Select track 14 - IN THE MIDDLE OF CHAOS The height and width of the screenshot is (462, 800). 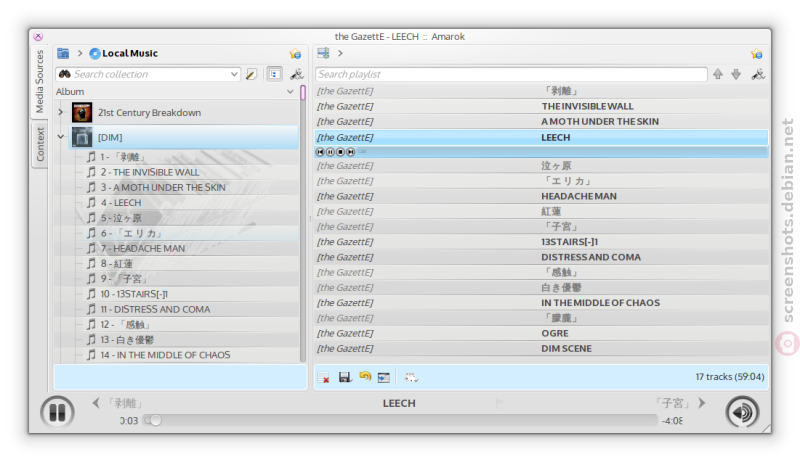[165, 355]
